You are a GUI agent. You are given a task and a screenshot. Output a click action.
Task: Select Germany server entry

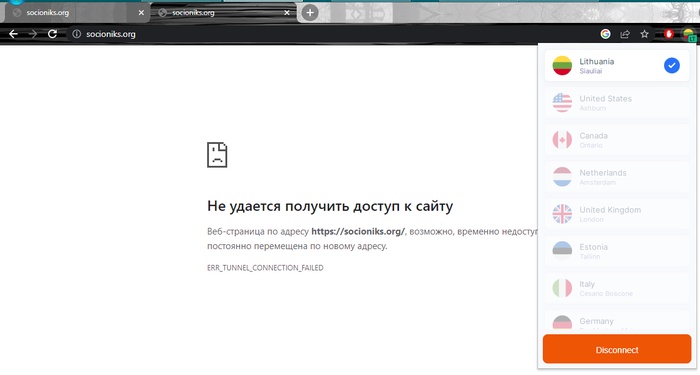[617, 321]
